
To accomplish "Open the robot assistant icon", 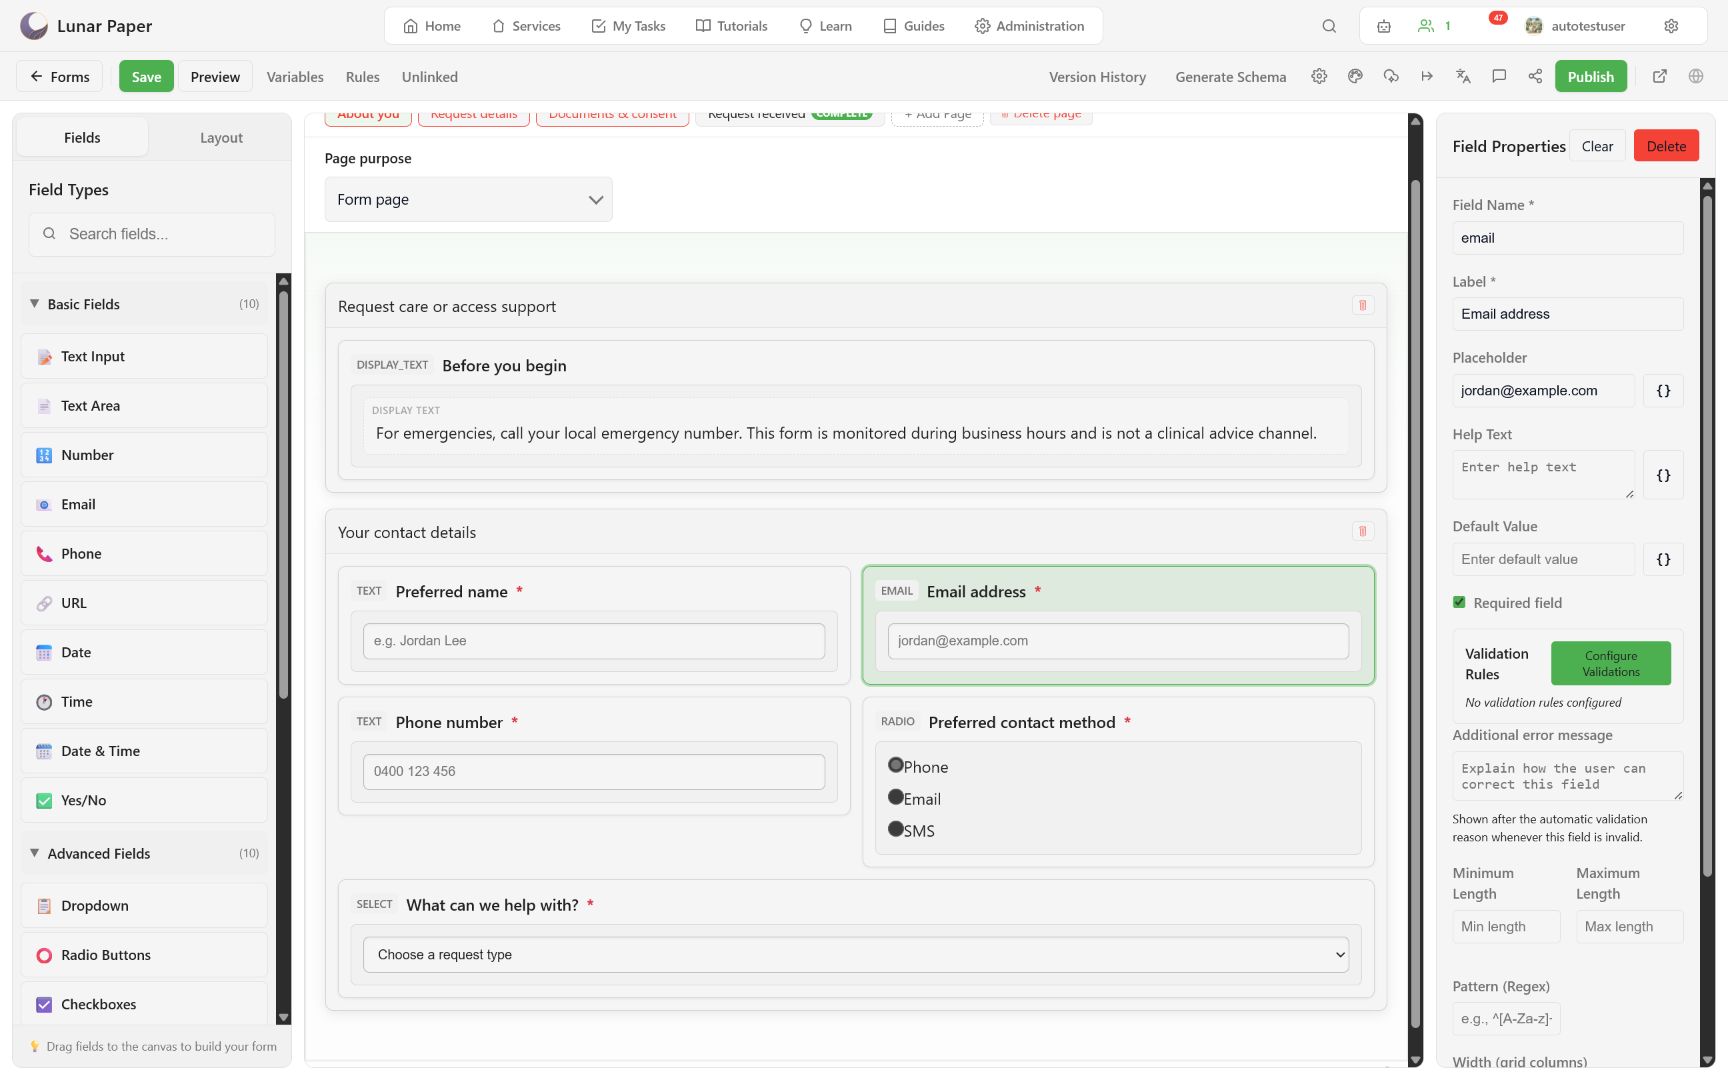I will point(1384,26).
